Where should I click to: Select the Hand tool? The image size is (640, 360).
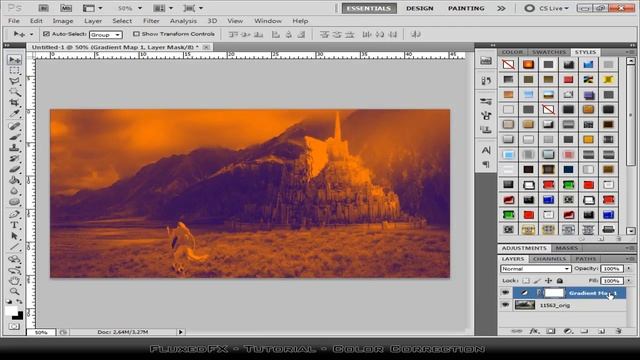15,280
